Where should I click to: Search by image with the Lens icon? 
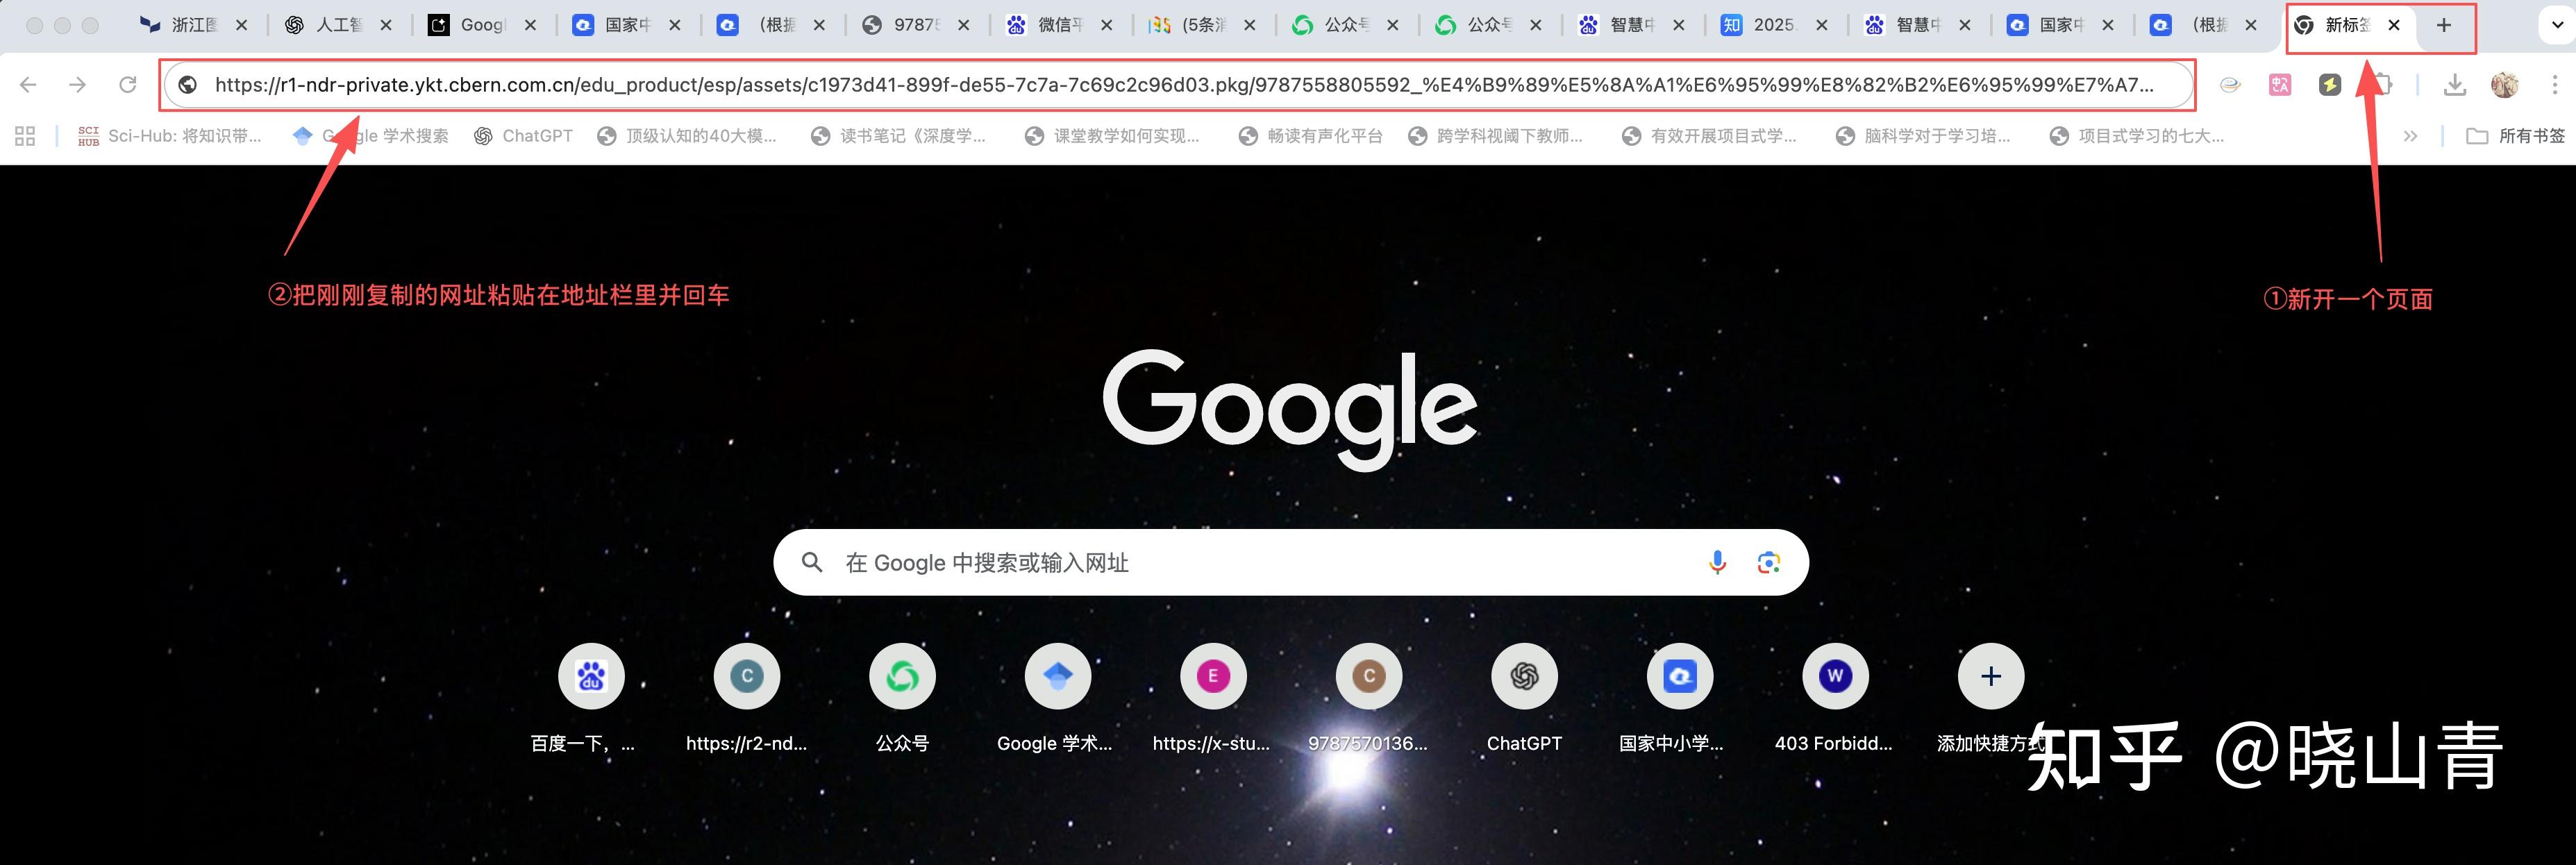[x=1768, y=562]
